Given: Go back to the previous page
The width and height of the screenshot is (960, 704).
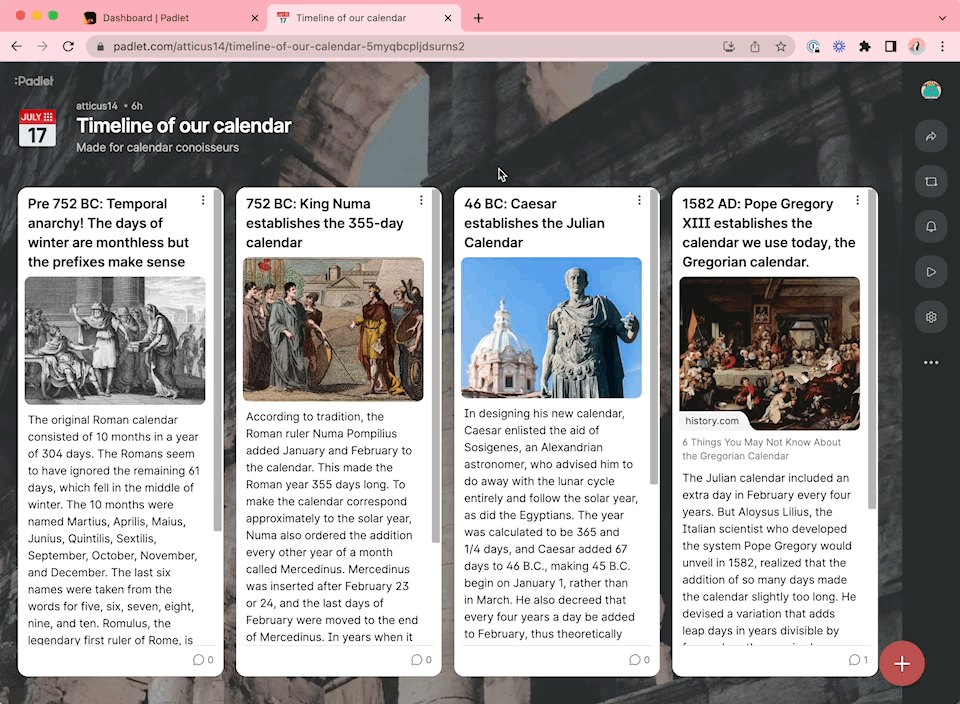Looking at the screenshot, I should click(17, 47).
